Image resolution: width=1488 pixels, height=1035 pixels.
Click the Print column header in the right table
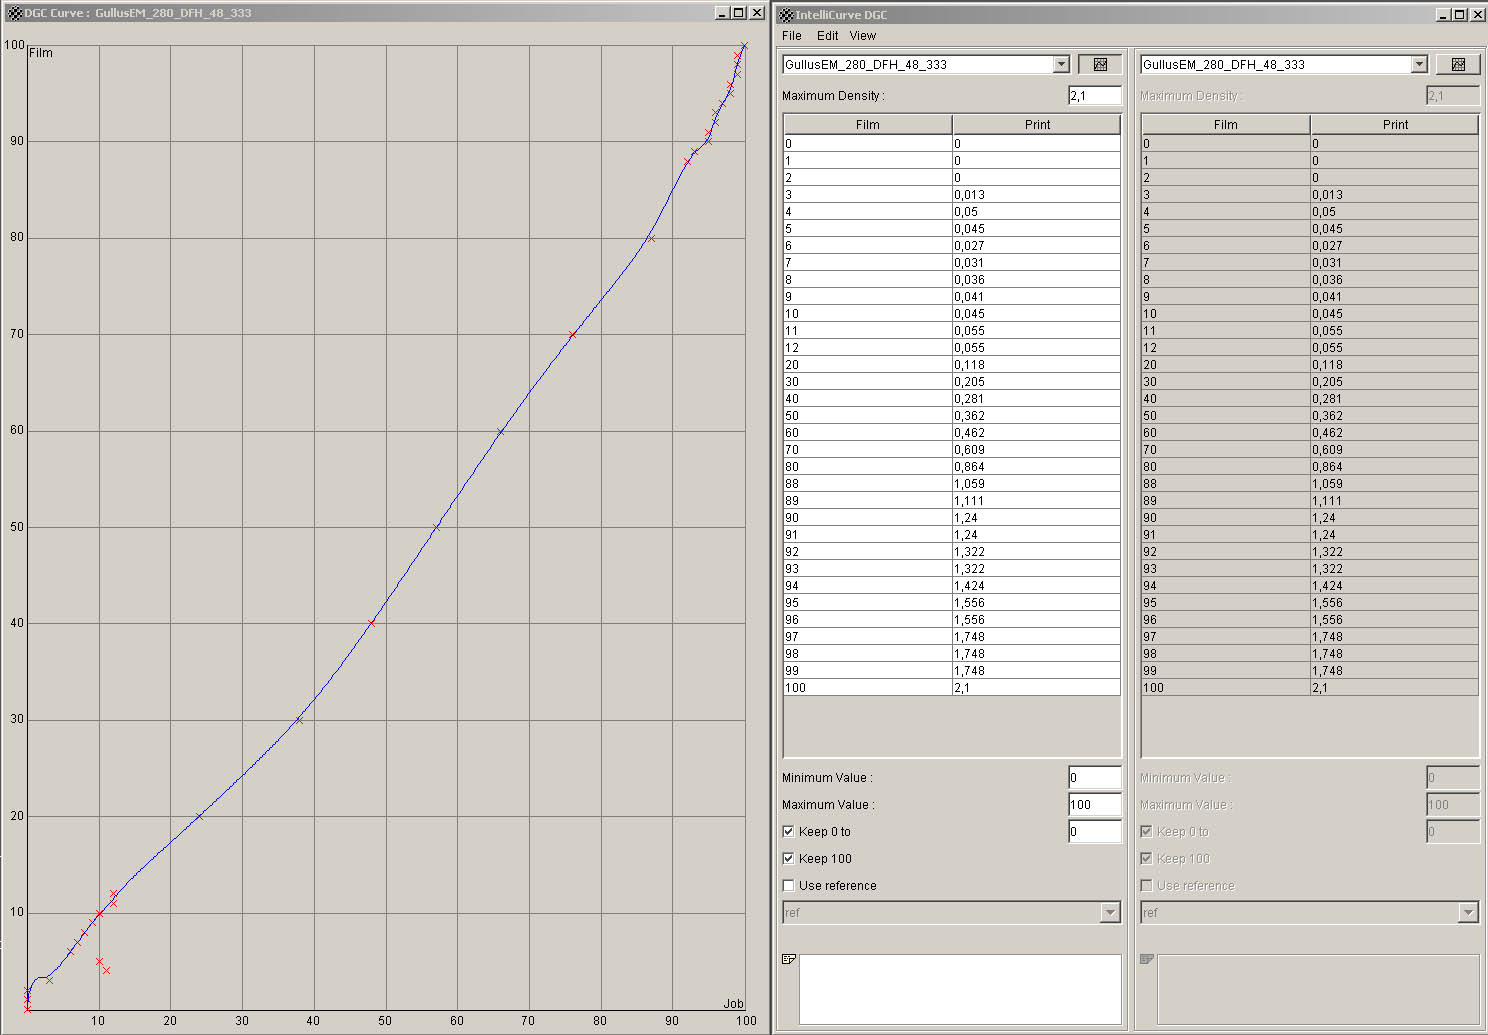1395,124
